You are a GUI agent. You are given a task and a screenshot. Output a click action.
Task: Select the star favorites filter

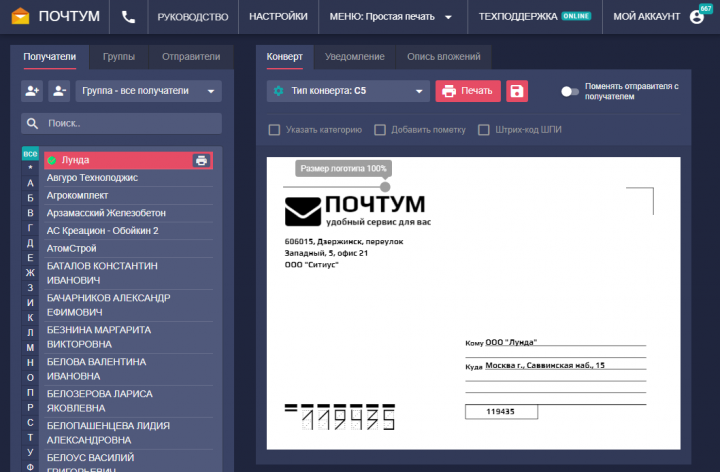pos(30,168)
